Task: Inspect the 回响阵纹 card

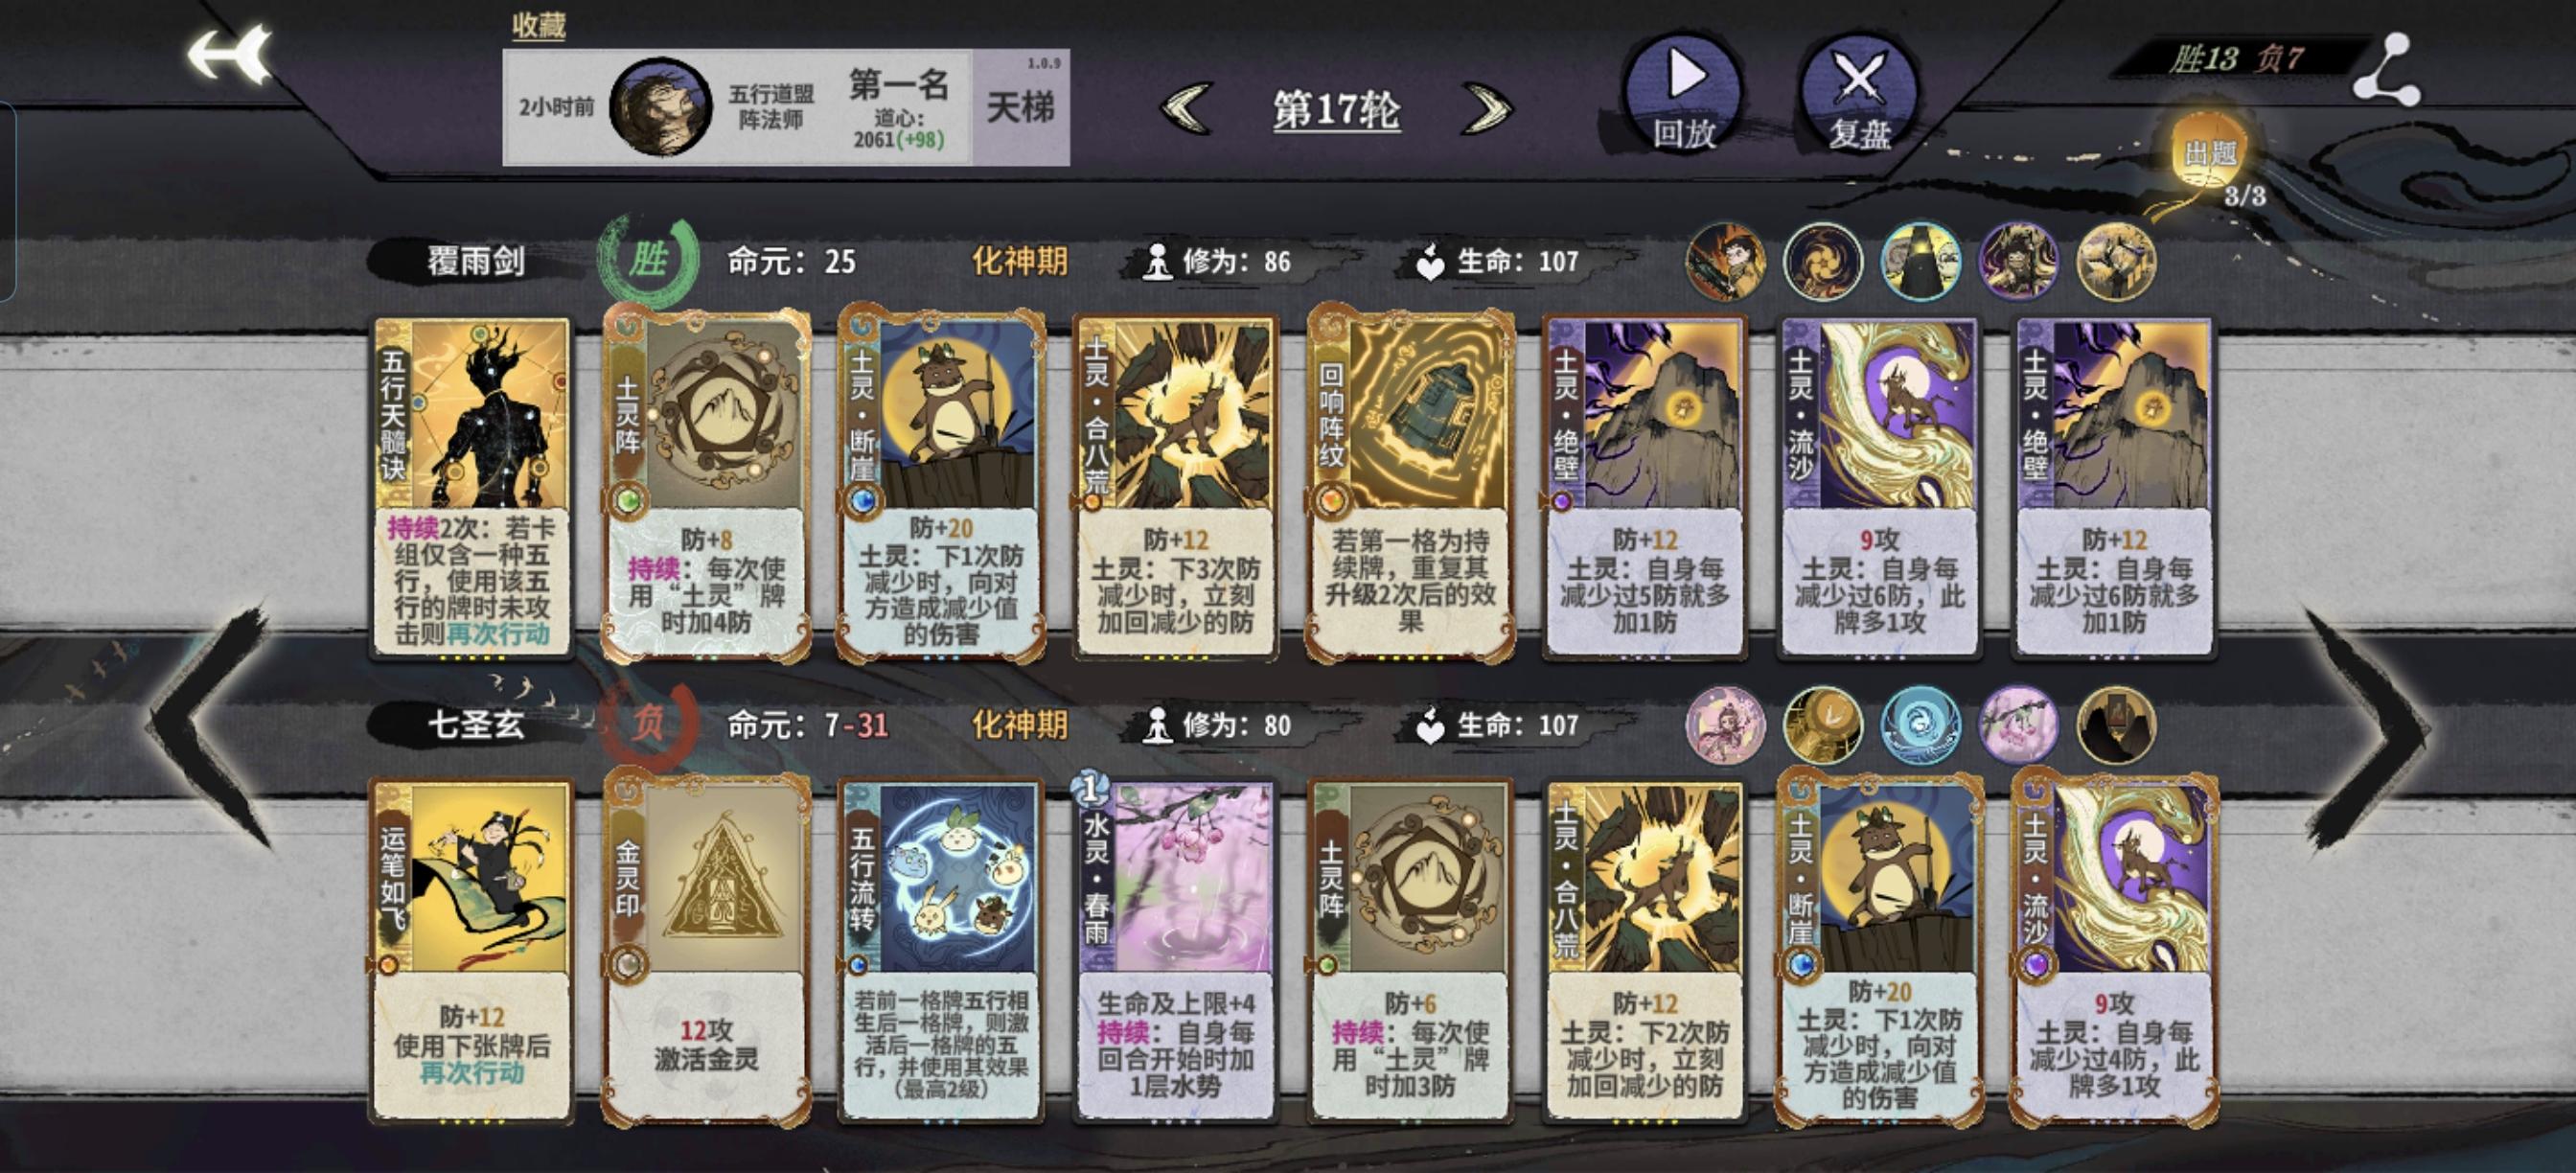Action: 1410,487
